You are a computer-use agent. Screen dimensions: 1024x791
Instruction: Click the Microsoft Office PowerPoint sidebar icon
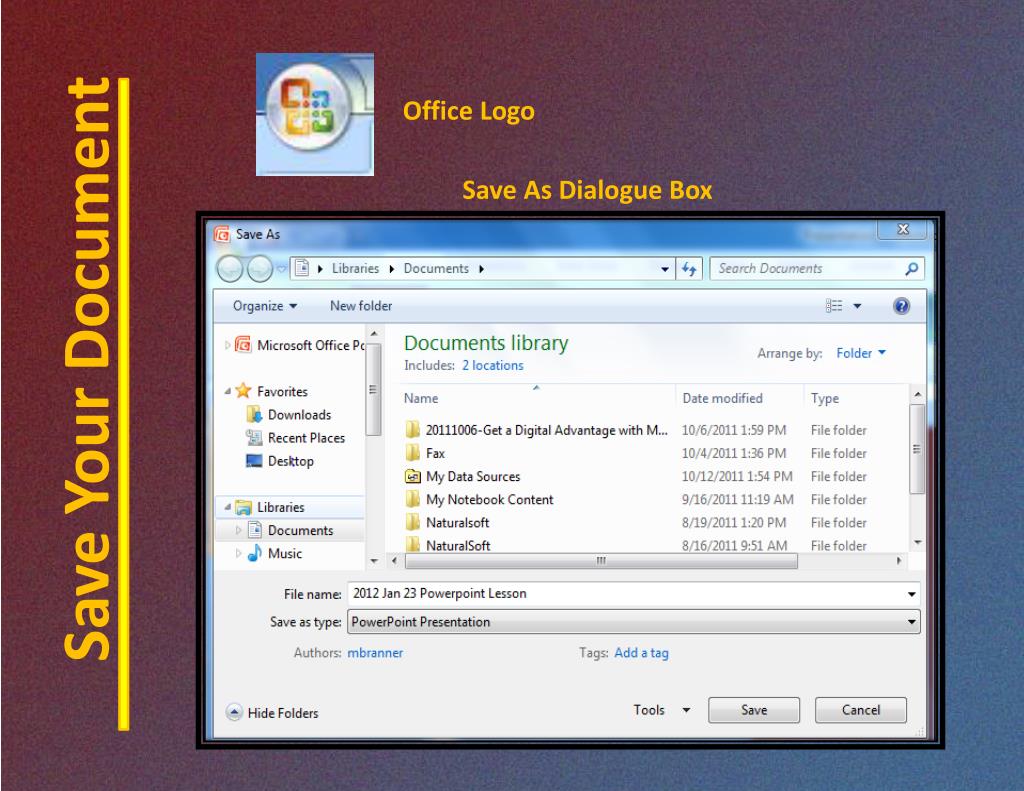[x=243, y=344]
